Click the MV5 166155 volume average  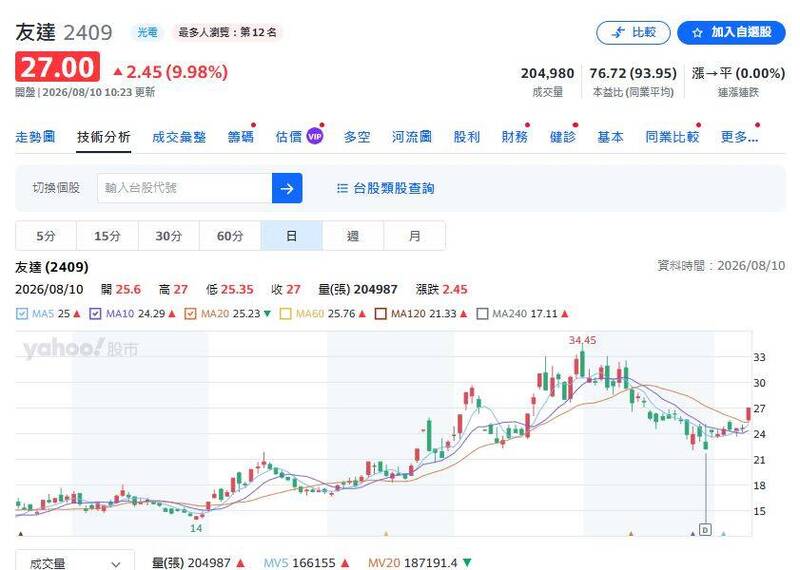(306, 563)
